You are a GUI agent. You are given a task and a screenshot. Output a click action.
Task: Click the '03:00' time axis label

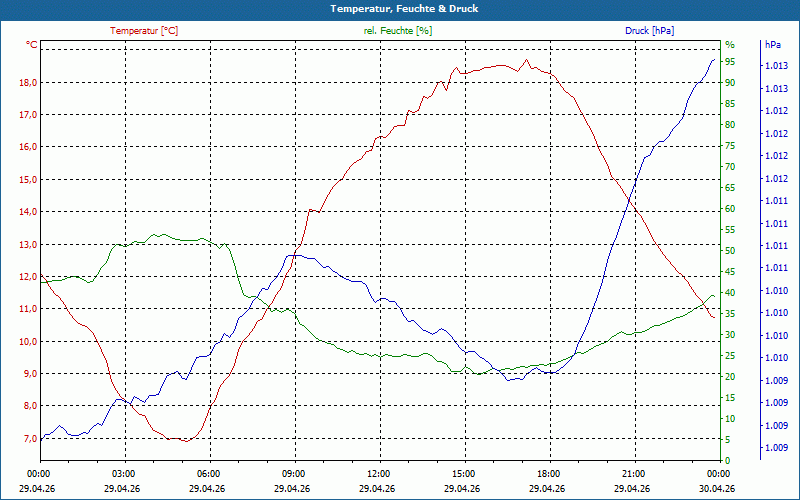[x=122, y=473]
